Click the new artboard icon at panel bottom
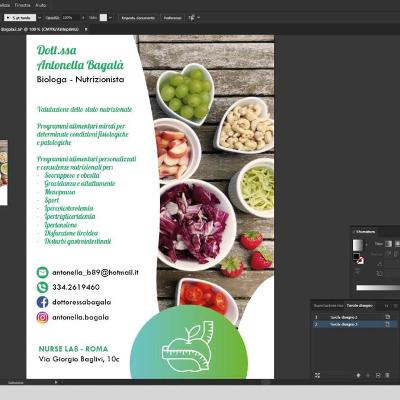 [378, 375]
